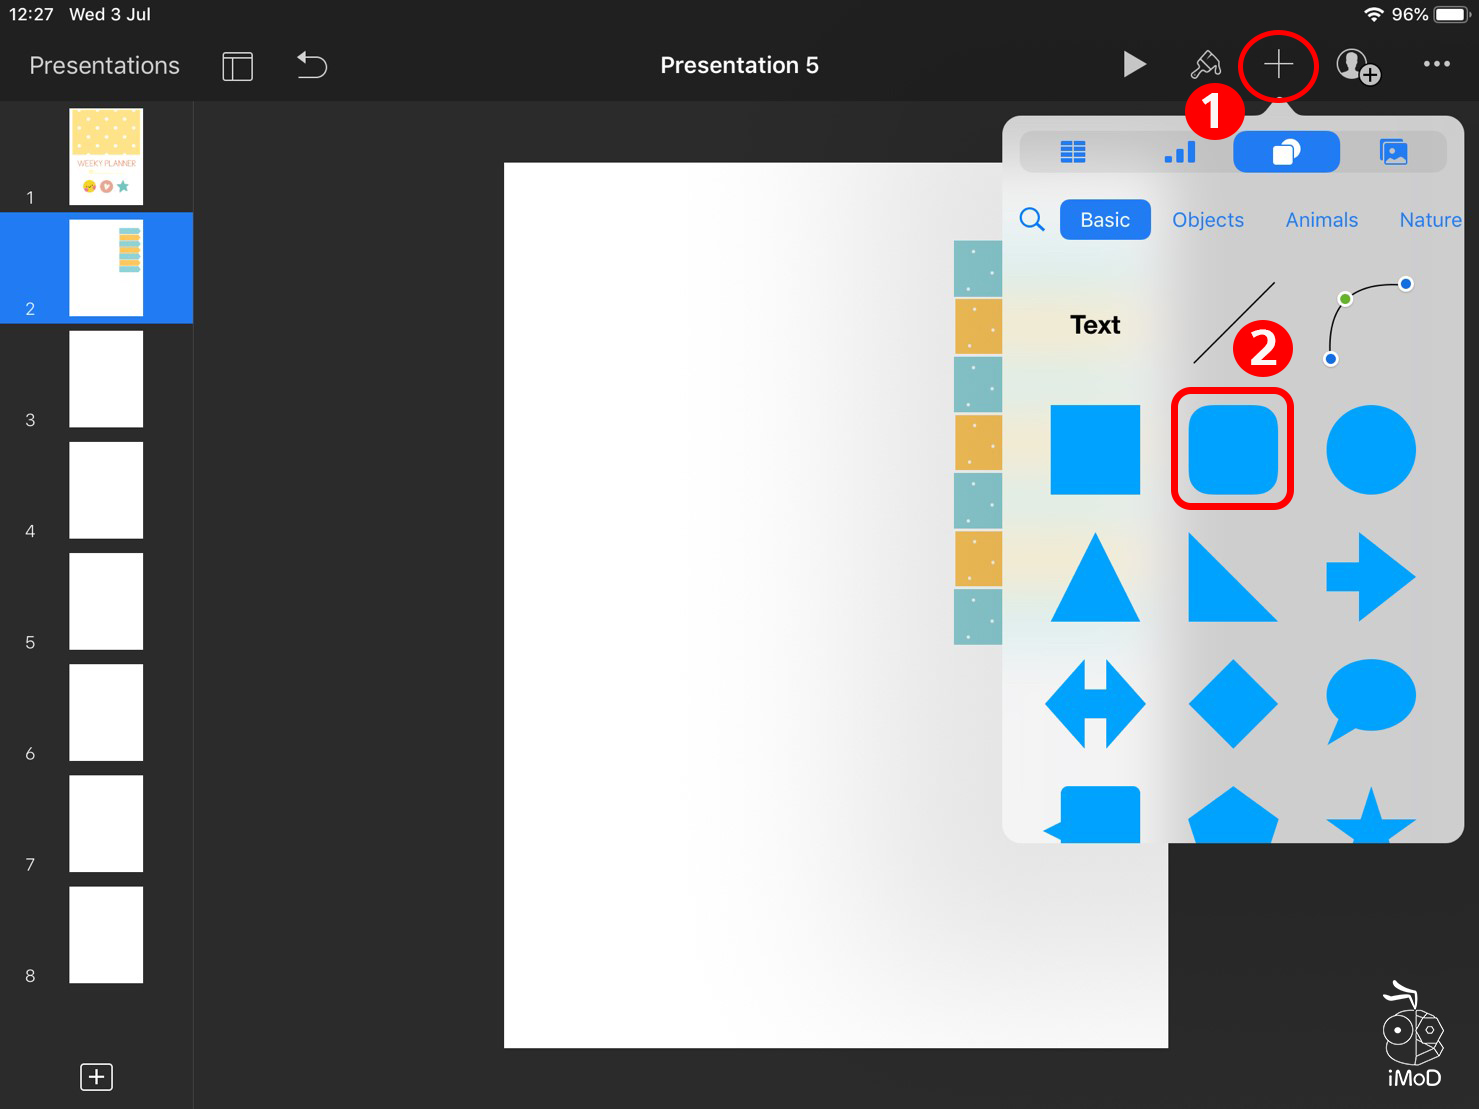
Task: Tap the plus Insert button
Action: click(1278, 65)
